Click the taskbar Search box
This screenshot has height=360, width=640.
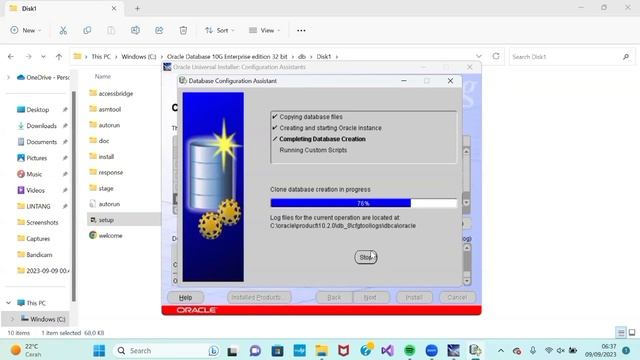point(166,350)
